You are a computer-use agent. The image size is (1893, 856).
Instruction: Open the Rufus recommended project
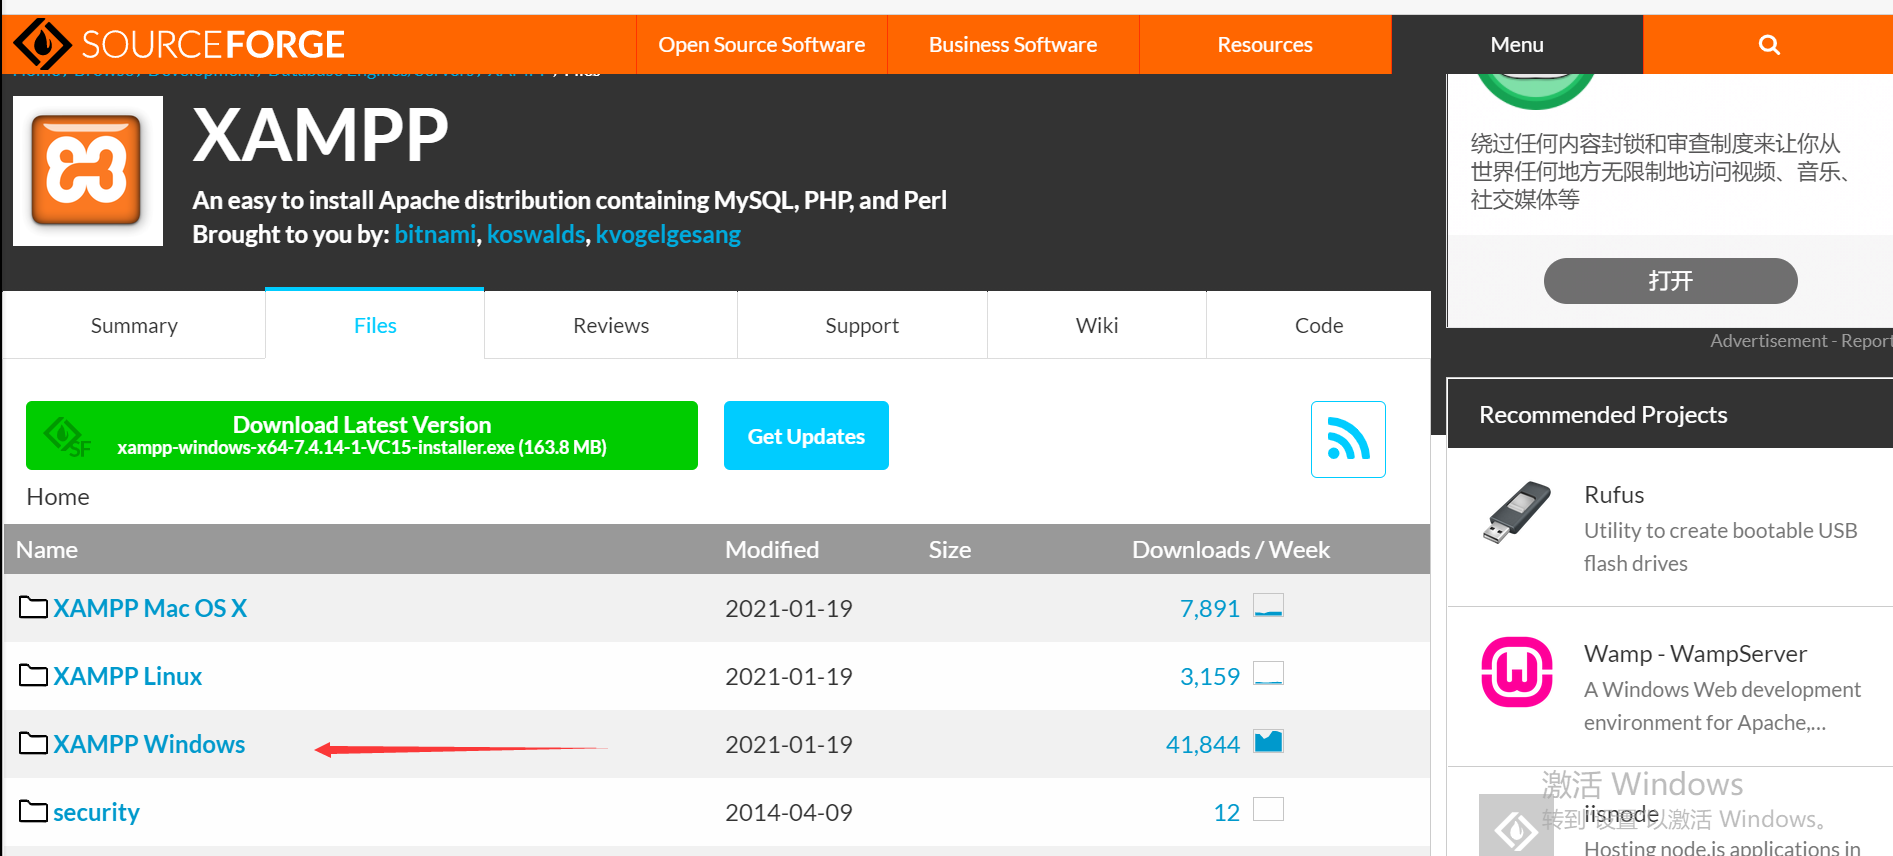tap(1614, 494)
